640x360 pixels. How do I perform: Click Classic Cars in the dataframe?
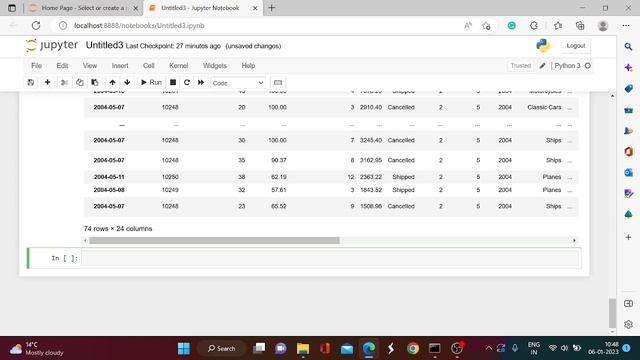(544, 107)
